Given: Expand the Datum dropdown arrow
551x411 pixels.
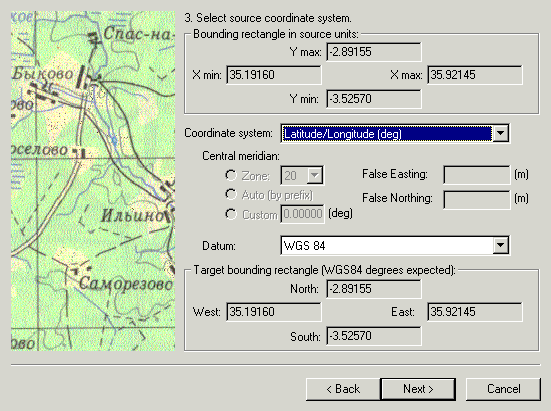Looking at the screenshot, I should pyautogui.click(x=500, y=245).
